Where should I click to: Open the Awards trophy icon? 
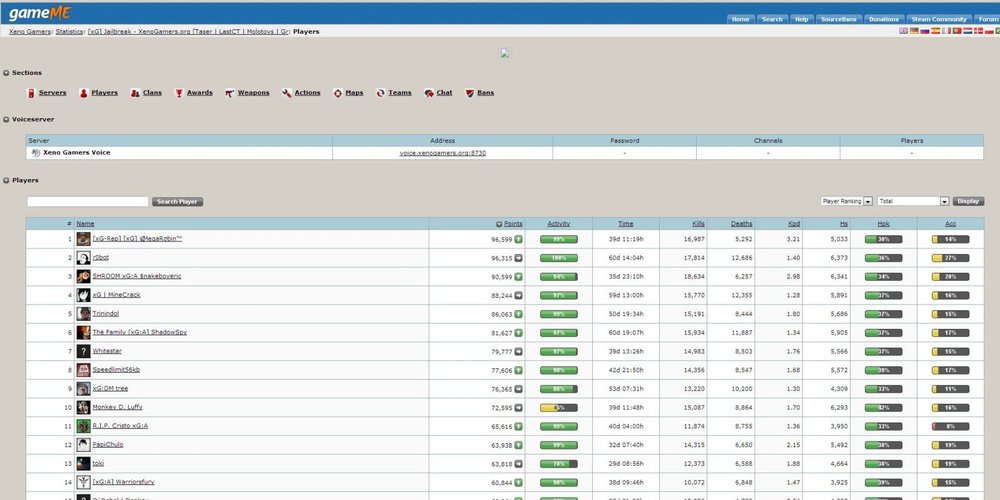click(x=179, y=93)
